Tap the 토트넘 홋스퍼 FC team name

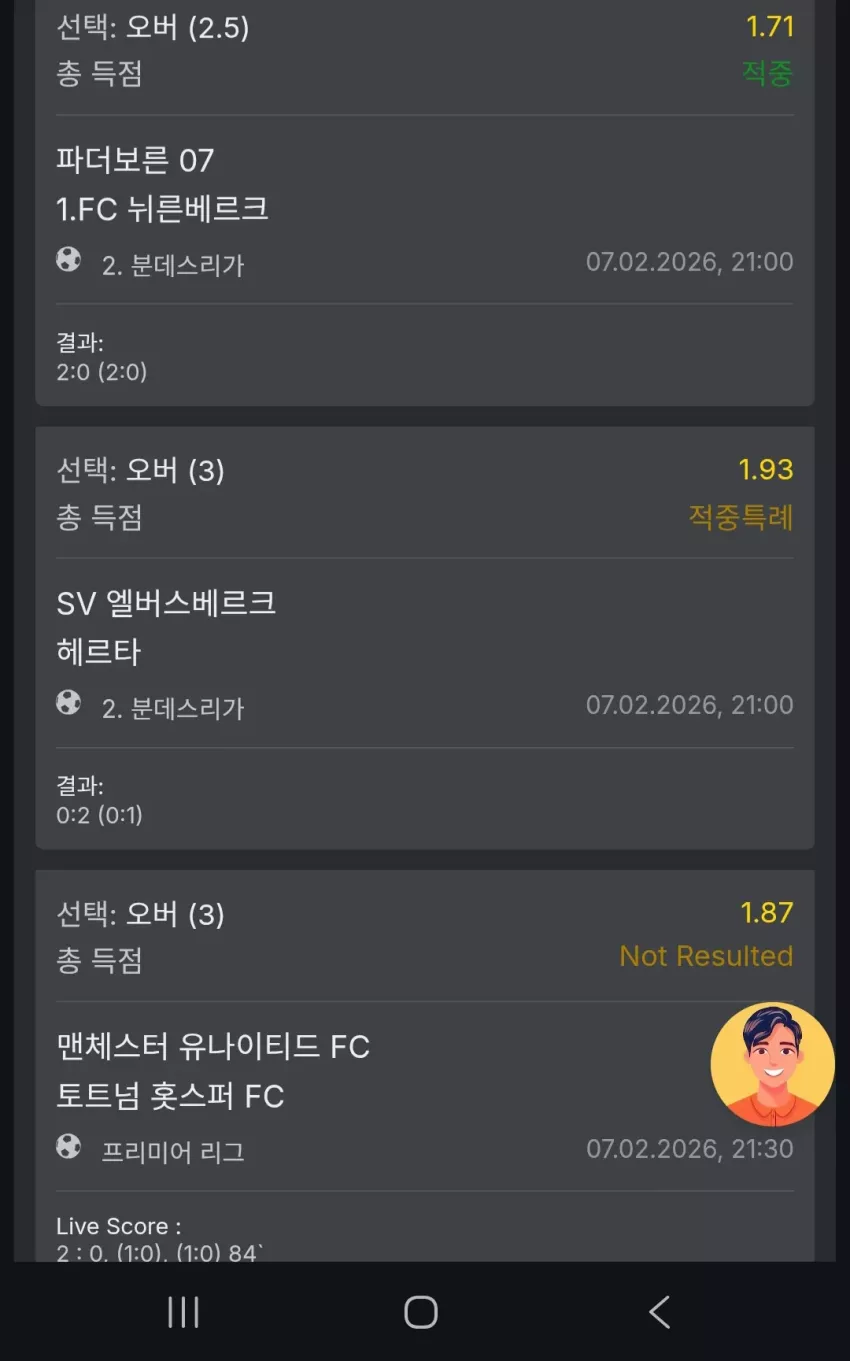click(x=170, y=1096)
